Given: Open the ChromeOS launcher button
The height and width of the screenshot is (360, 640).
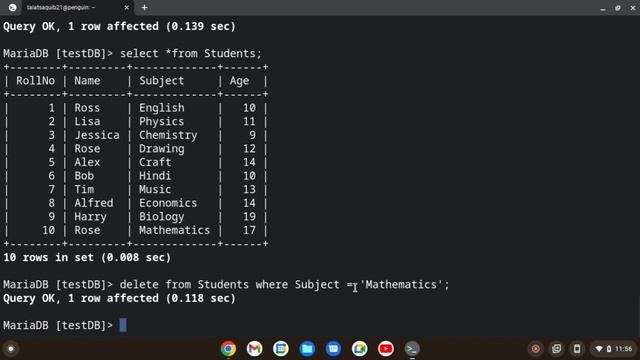Looking at the screenshot, I should click(x=11, y=349).
